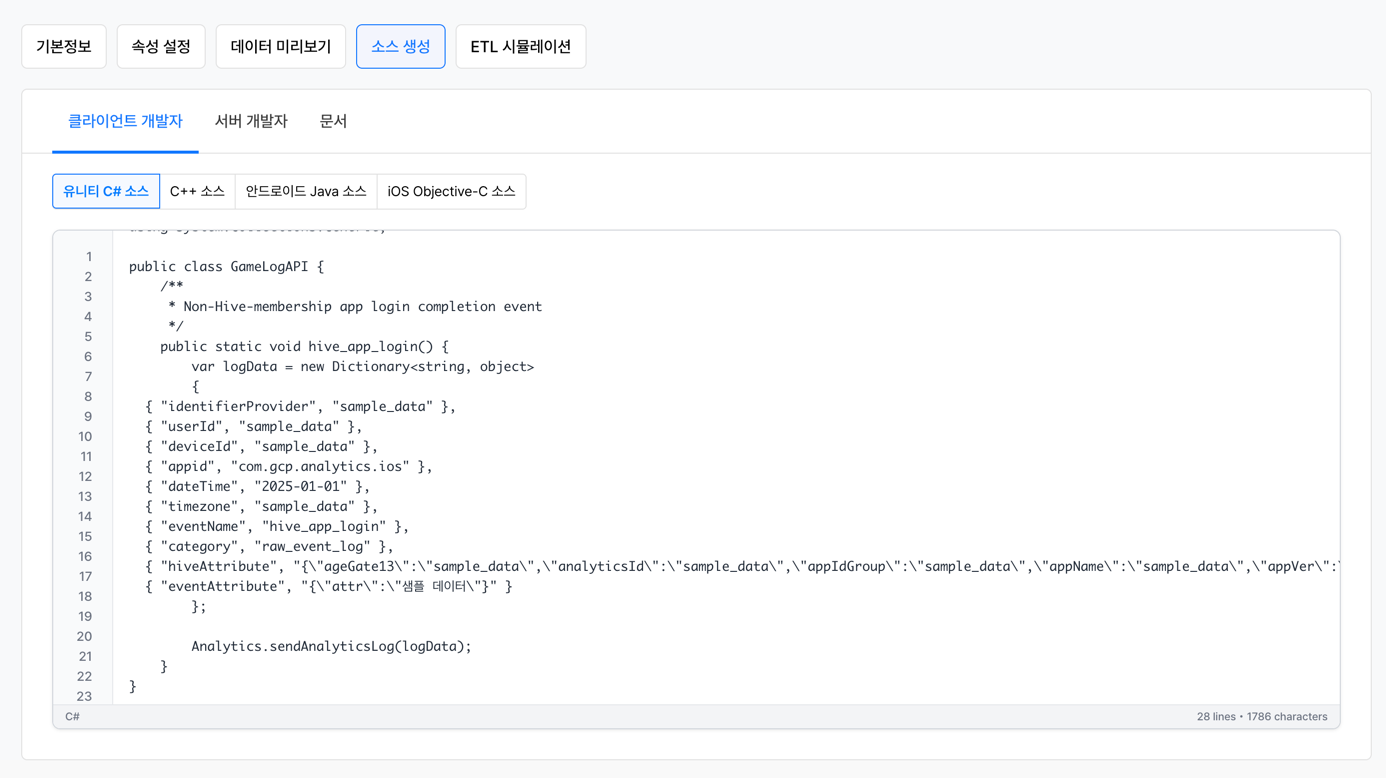
Task: Click the hiveAttribute JSON string line
Action: click(700, 567)
